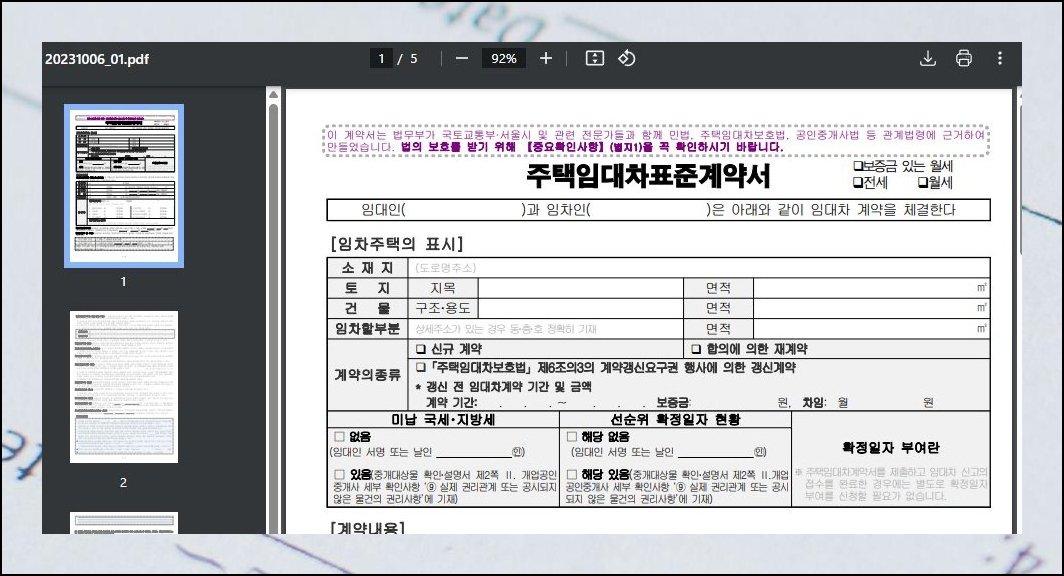This screenshot has width=1064, height=576.
Task: Jump to partially visible third page thumbnail
Action: click(x=124, y=523)
